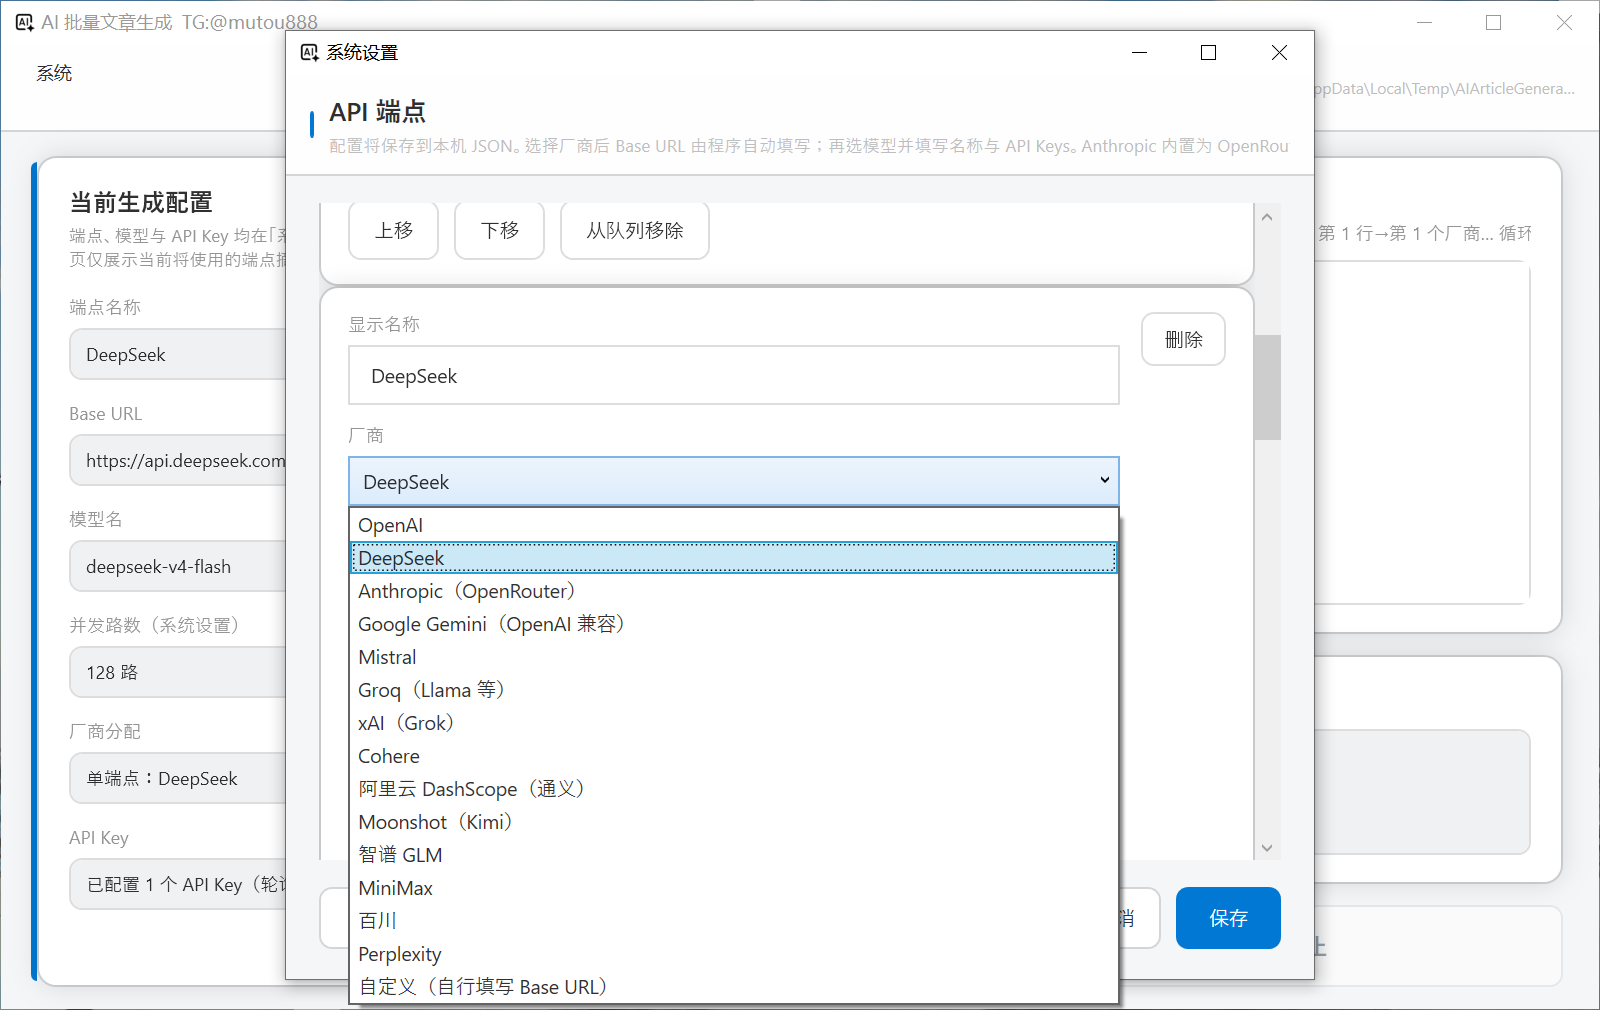Select Anthropic (OpenRouter) vendor option
This screenshot has height=1010, width=1600.
733,591
